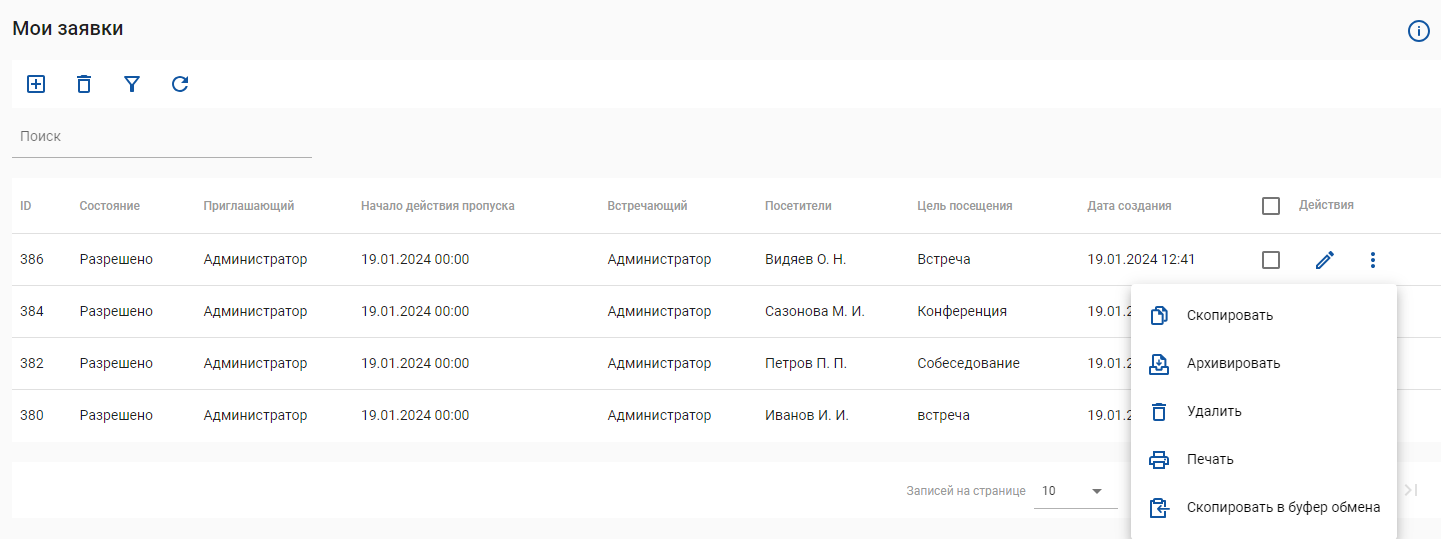
Task: Edit request 386 with the pencil icon
Action: [1325, 260]
